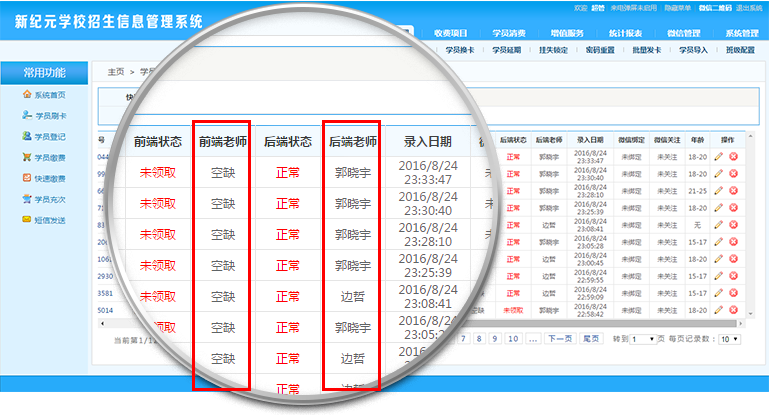Edit the record entered at 22:59:09
Image resolution: width=770 pixels, height=415 pixels.
tap(718, 293)
